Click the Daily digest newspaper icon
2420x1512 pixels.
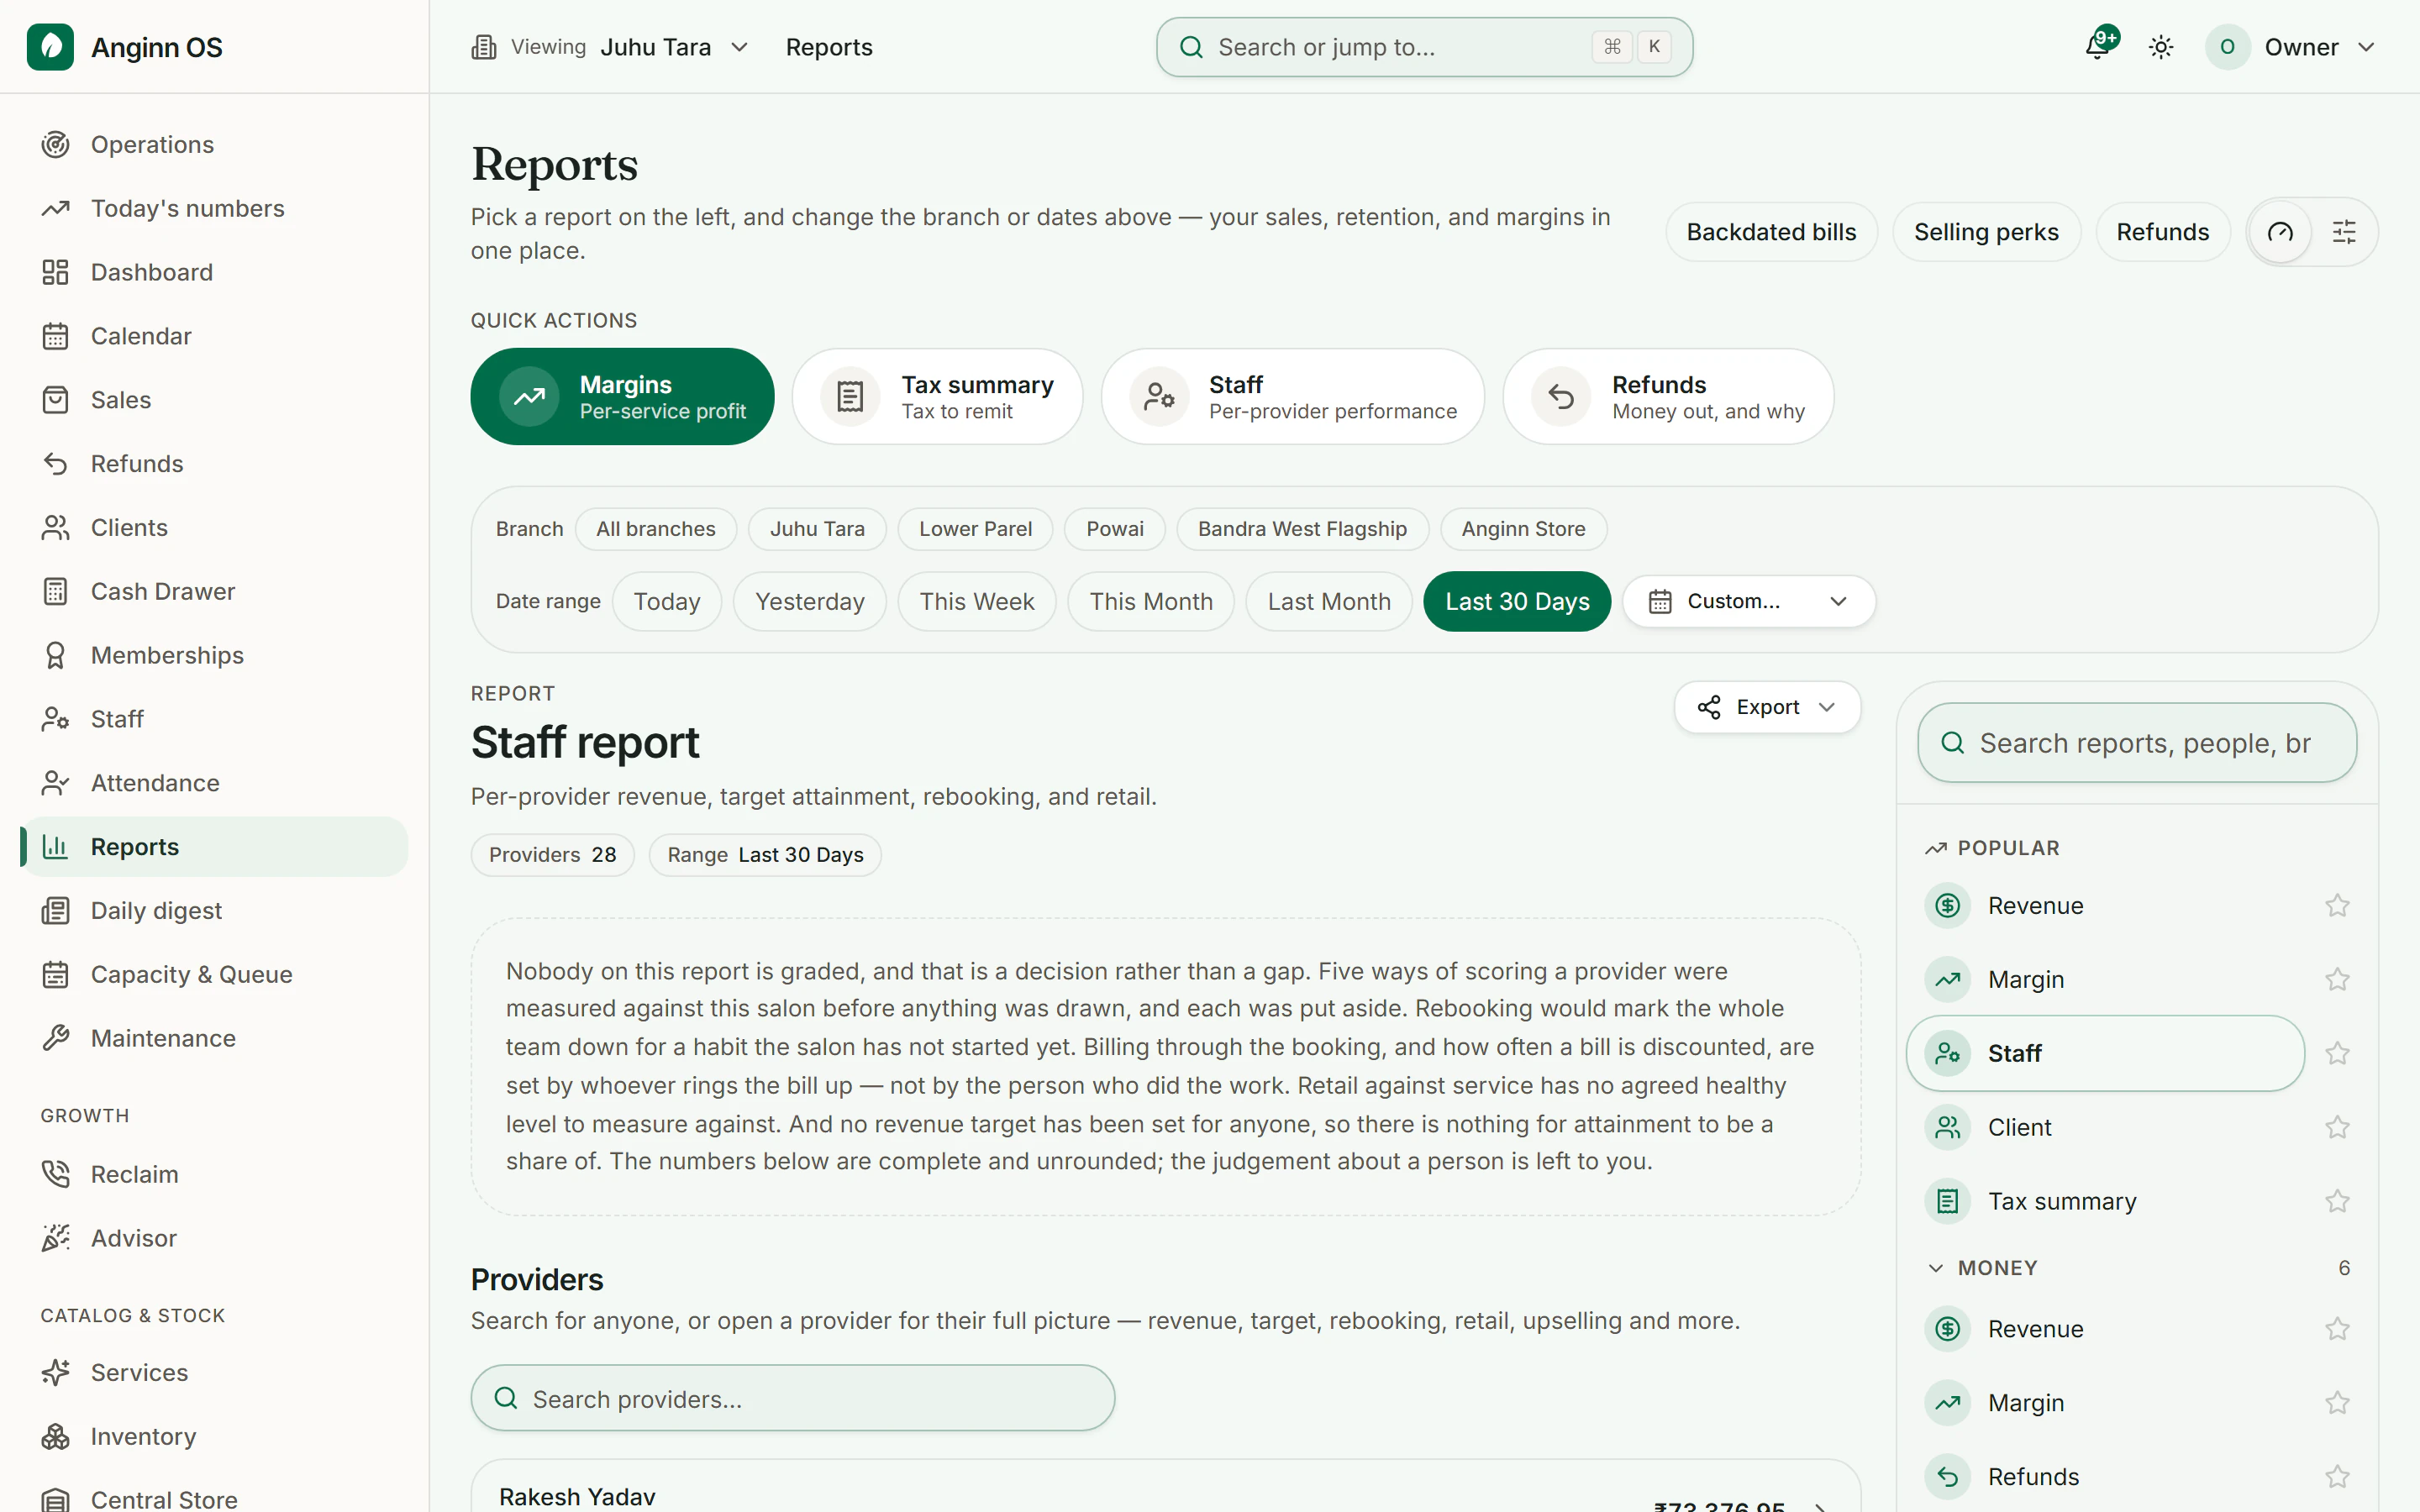coord(56,911)
